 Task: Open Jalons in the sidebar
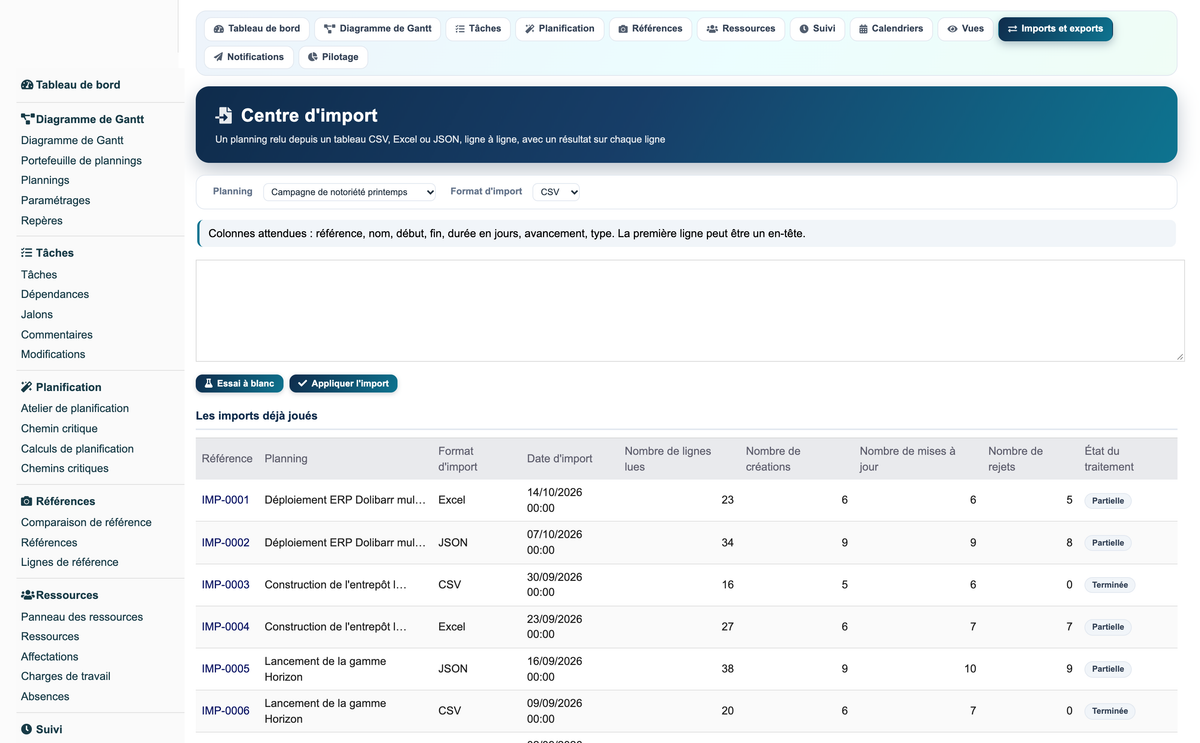click(x=37, y=314)
